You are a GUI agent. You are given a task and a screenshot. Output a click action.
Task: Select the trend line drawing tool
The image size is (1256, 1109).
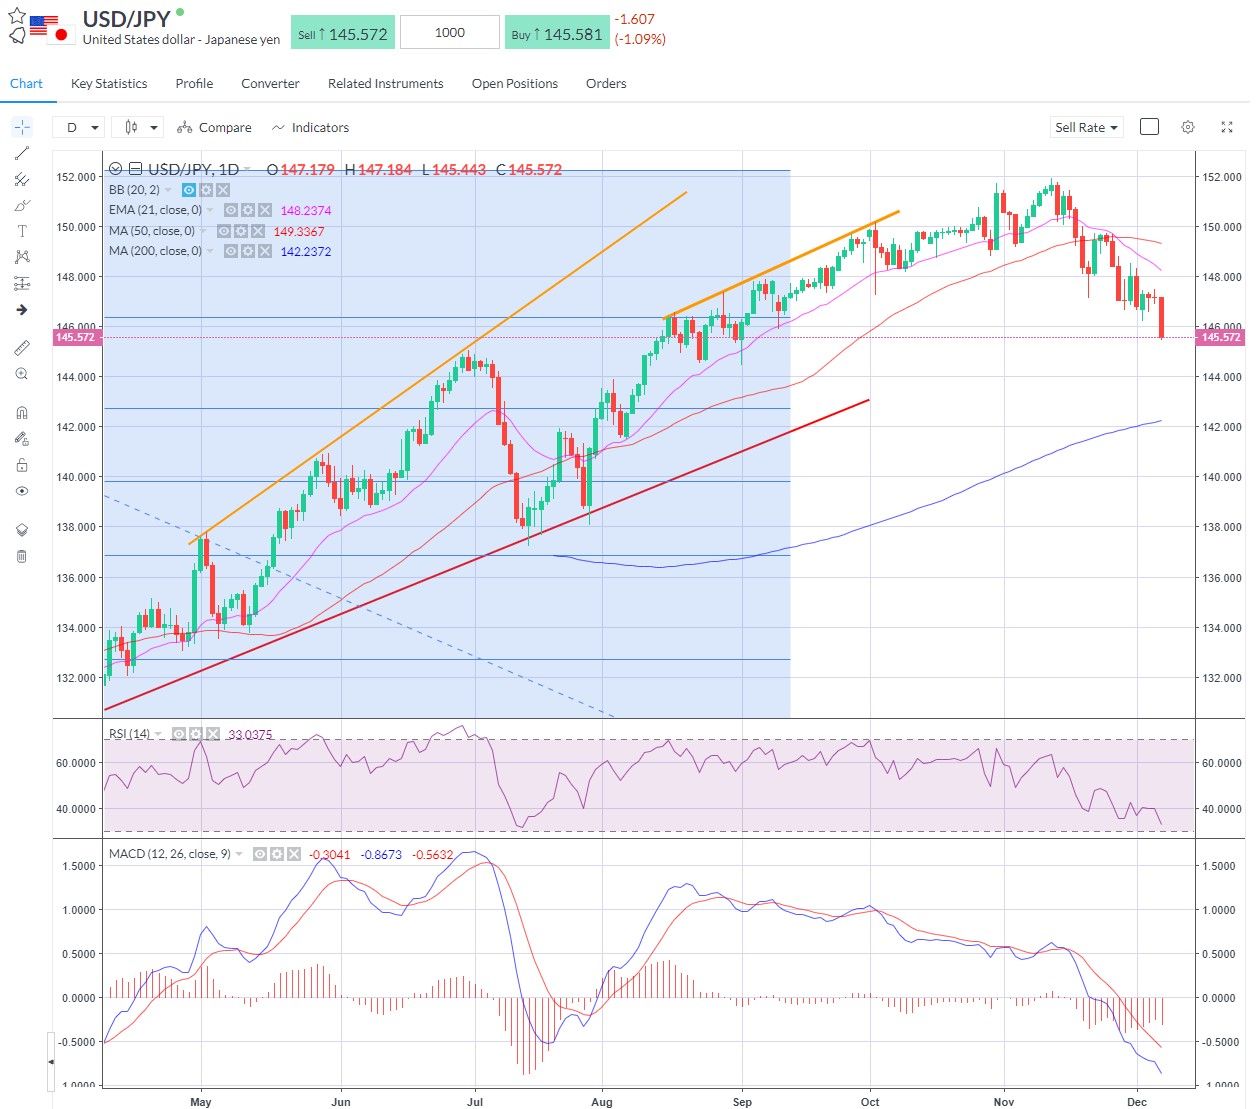click(x=21, y=153)
